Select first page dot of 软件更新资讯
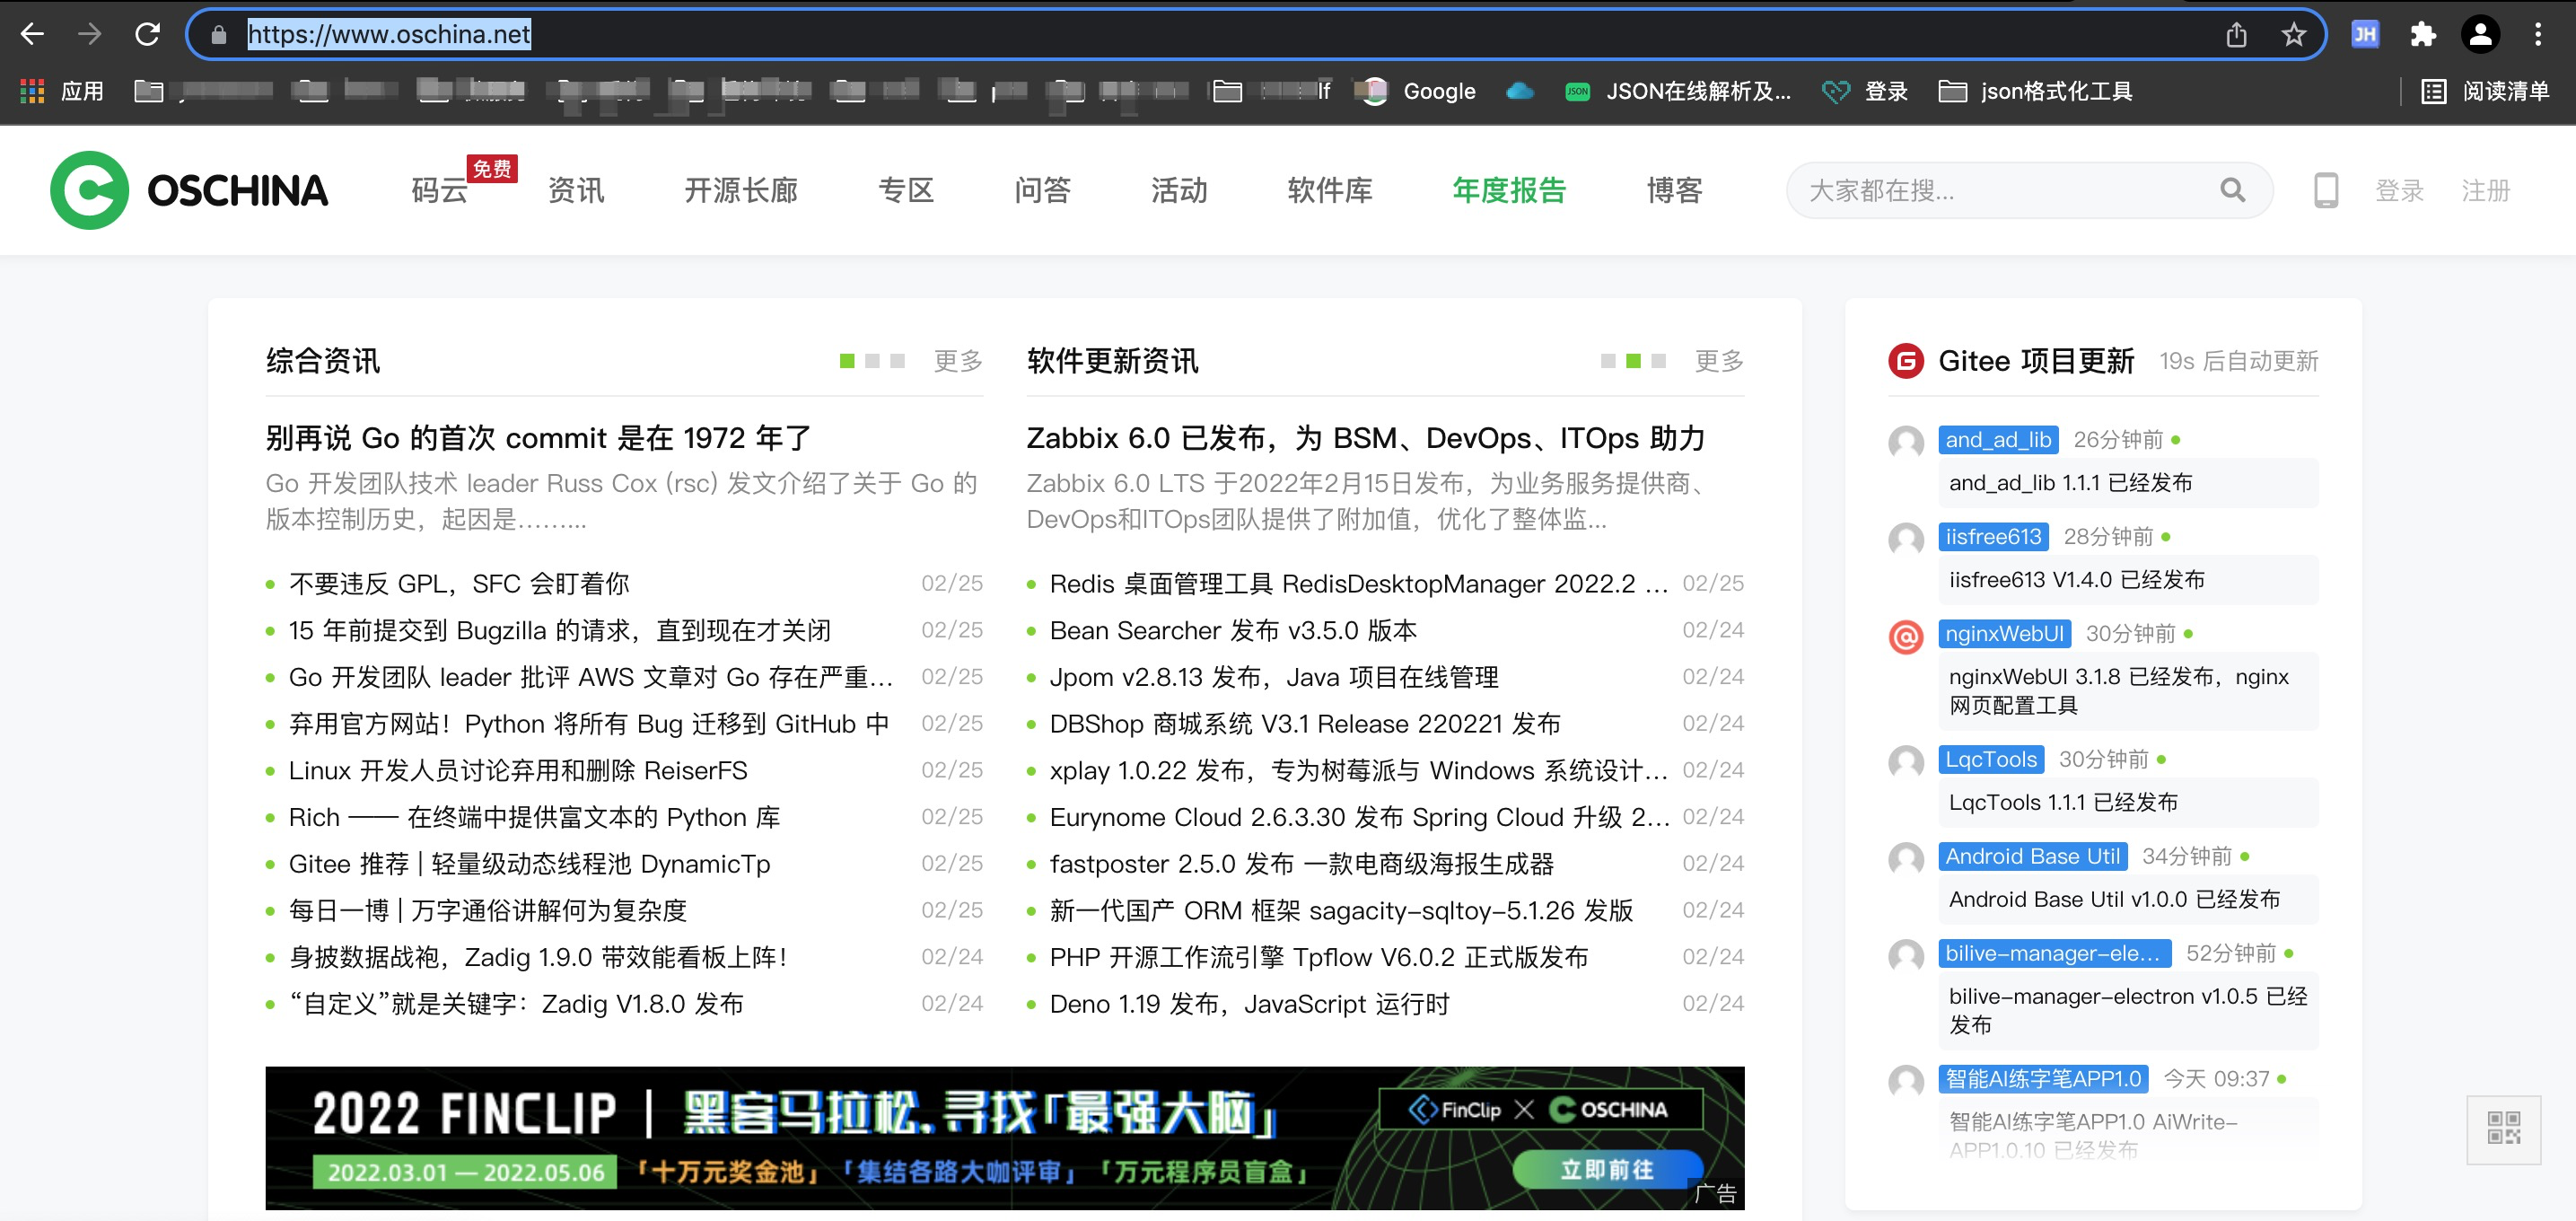This screenshot has height=1221, width=2576. tap(1608, 361)
